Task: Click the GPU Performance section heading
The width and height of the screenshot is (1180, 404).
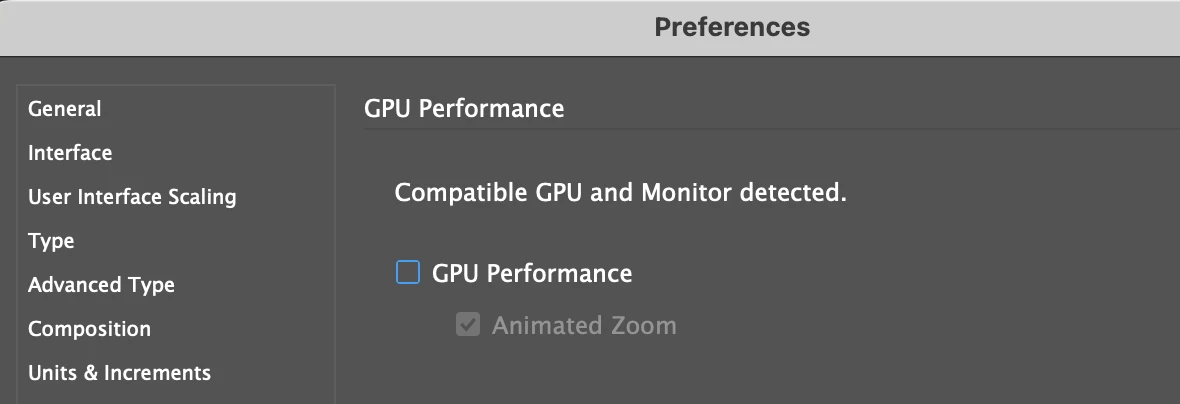Action: click(x=464, y=108)
